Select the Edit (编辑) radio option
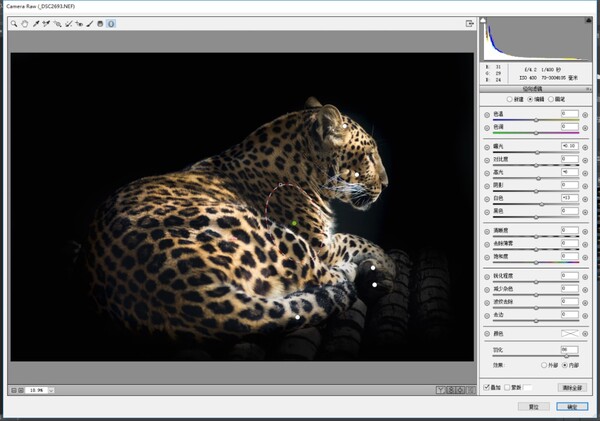 [530, 99]
